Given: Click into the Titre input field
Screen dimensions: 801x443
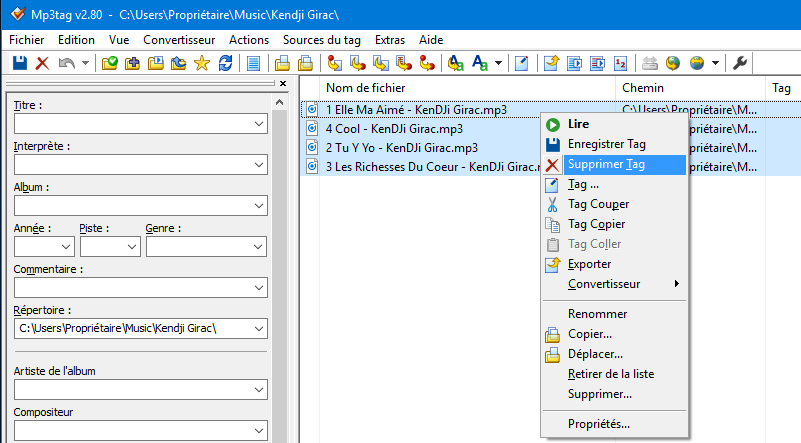Looking at the screenshot, I should pos(133,124).
